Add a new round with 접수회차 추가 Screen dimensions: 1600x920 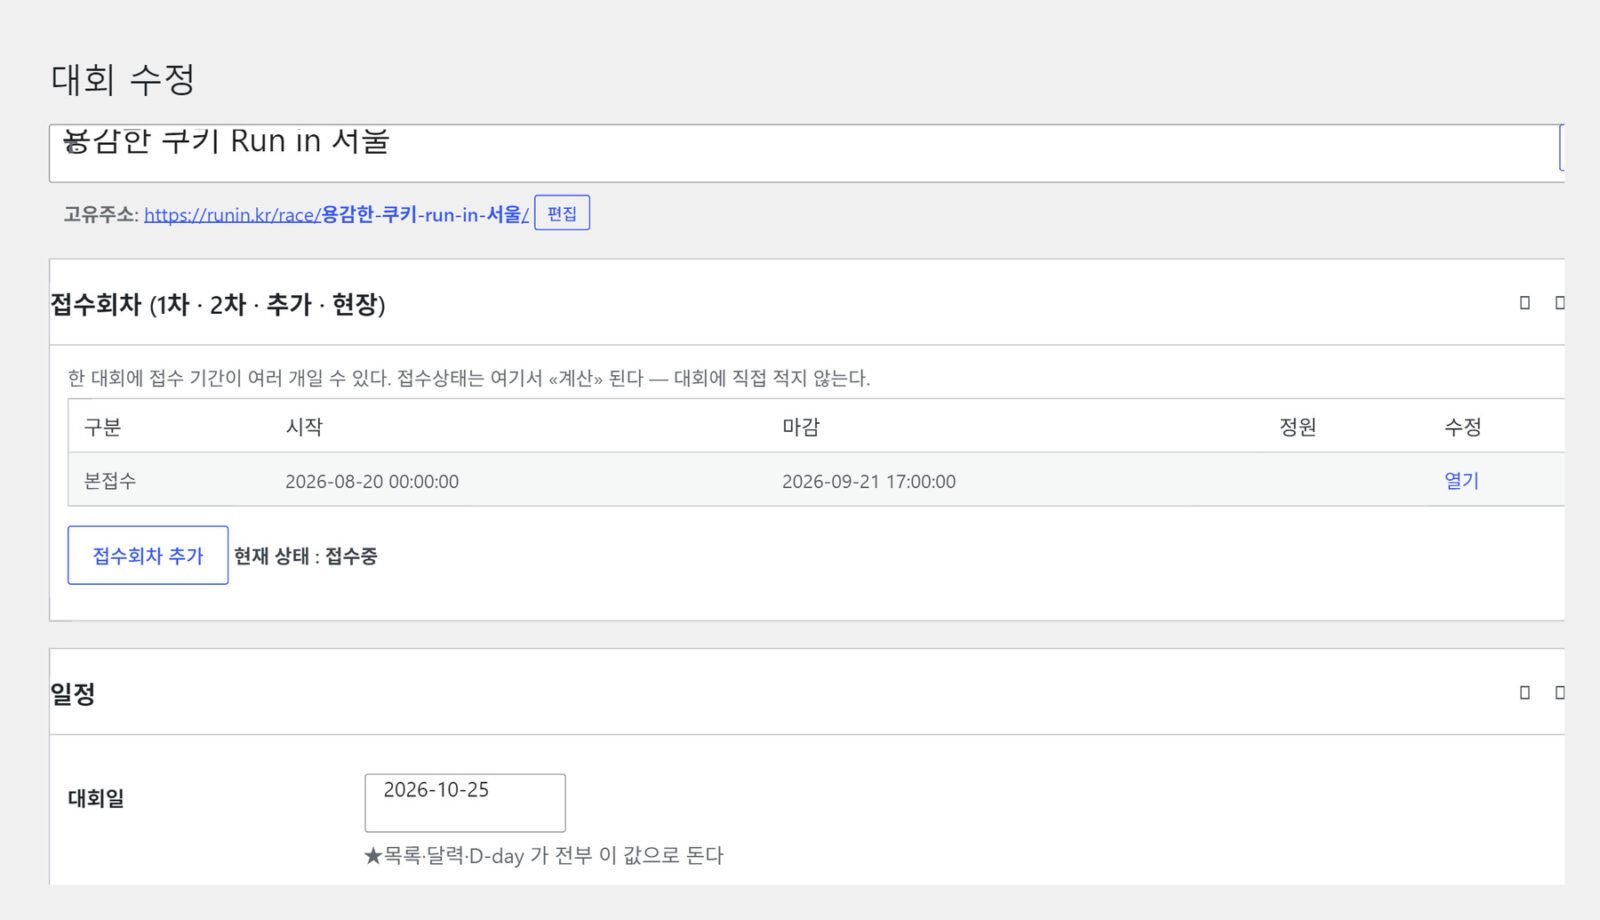[148, 555]
